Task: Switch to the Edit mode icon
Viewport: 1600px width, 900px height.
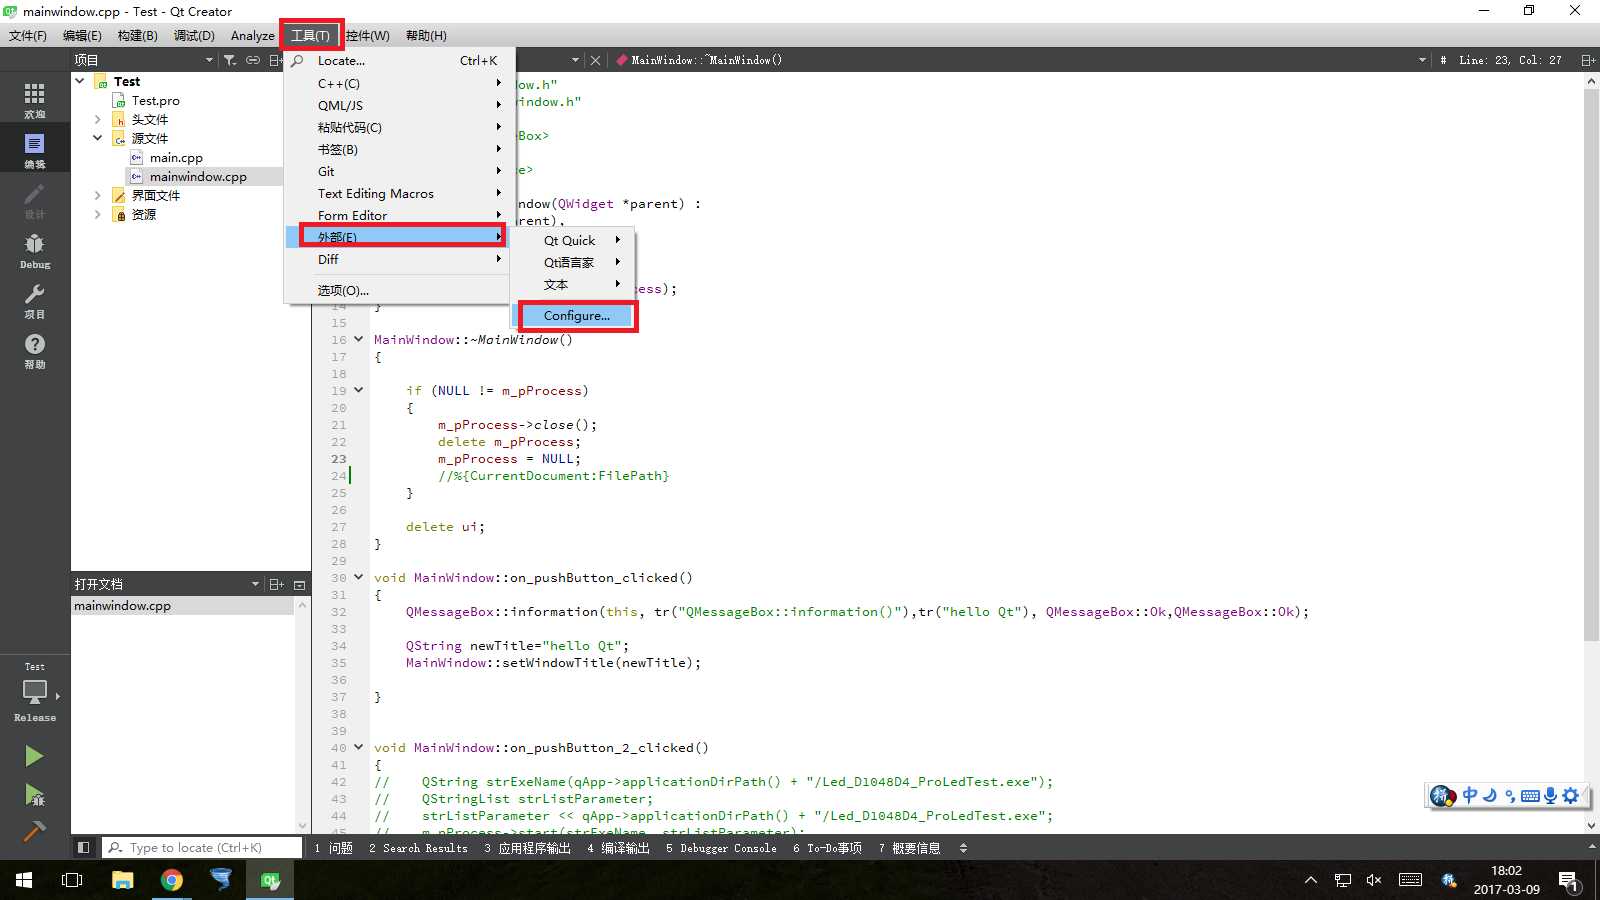Action: tap(35, 149)
